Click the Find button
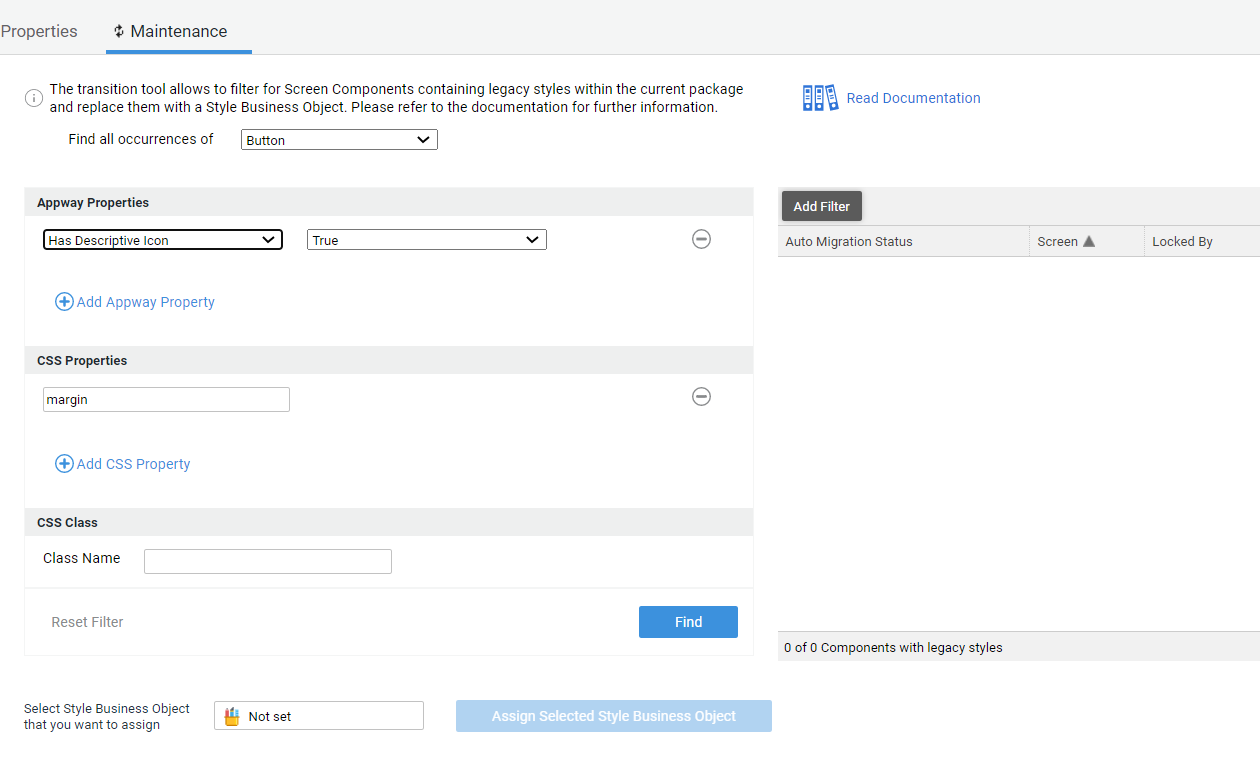 [x=688, y=621]
